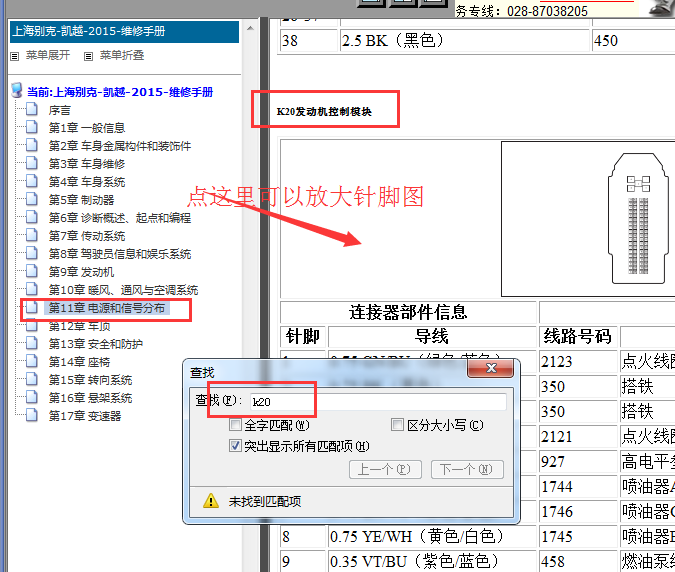The width and height of the screenshot is (675, 572).
Task: Open 第14章 座椅
Action: (79, 362)
